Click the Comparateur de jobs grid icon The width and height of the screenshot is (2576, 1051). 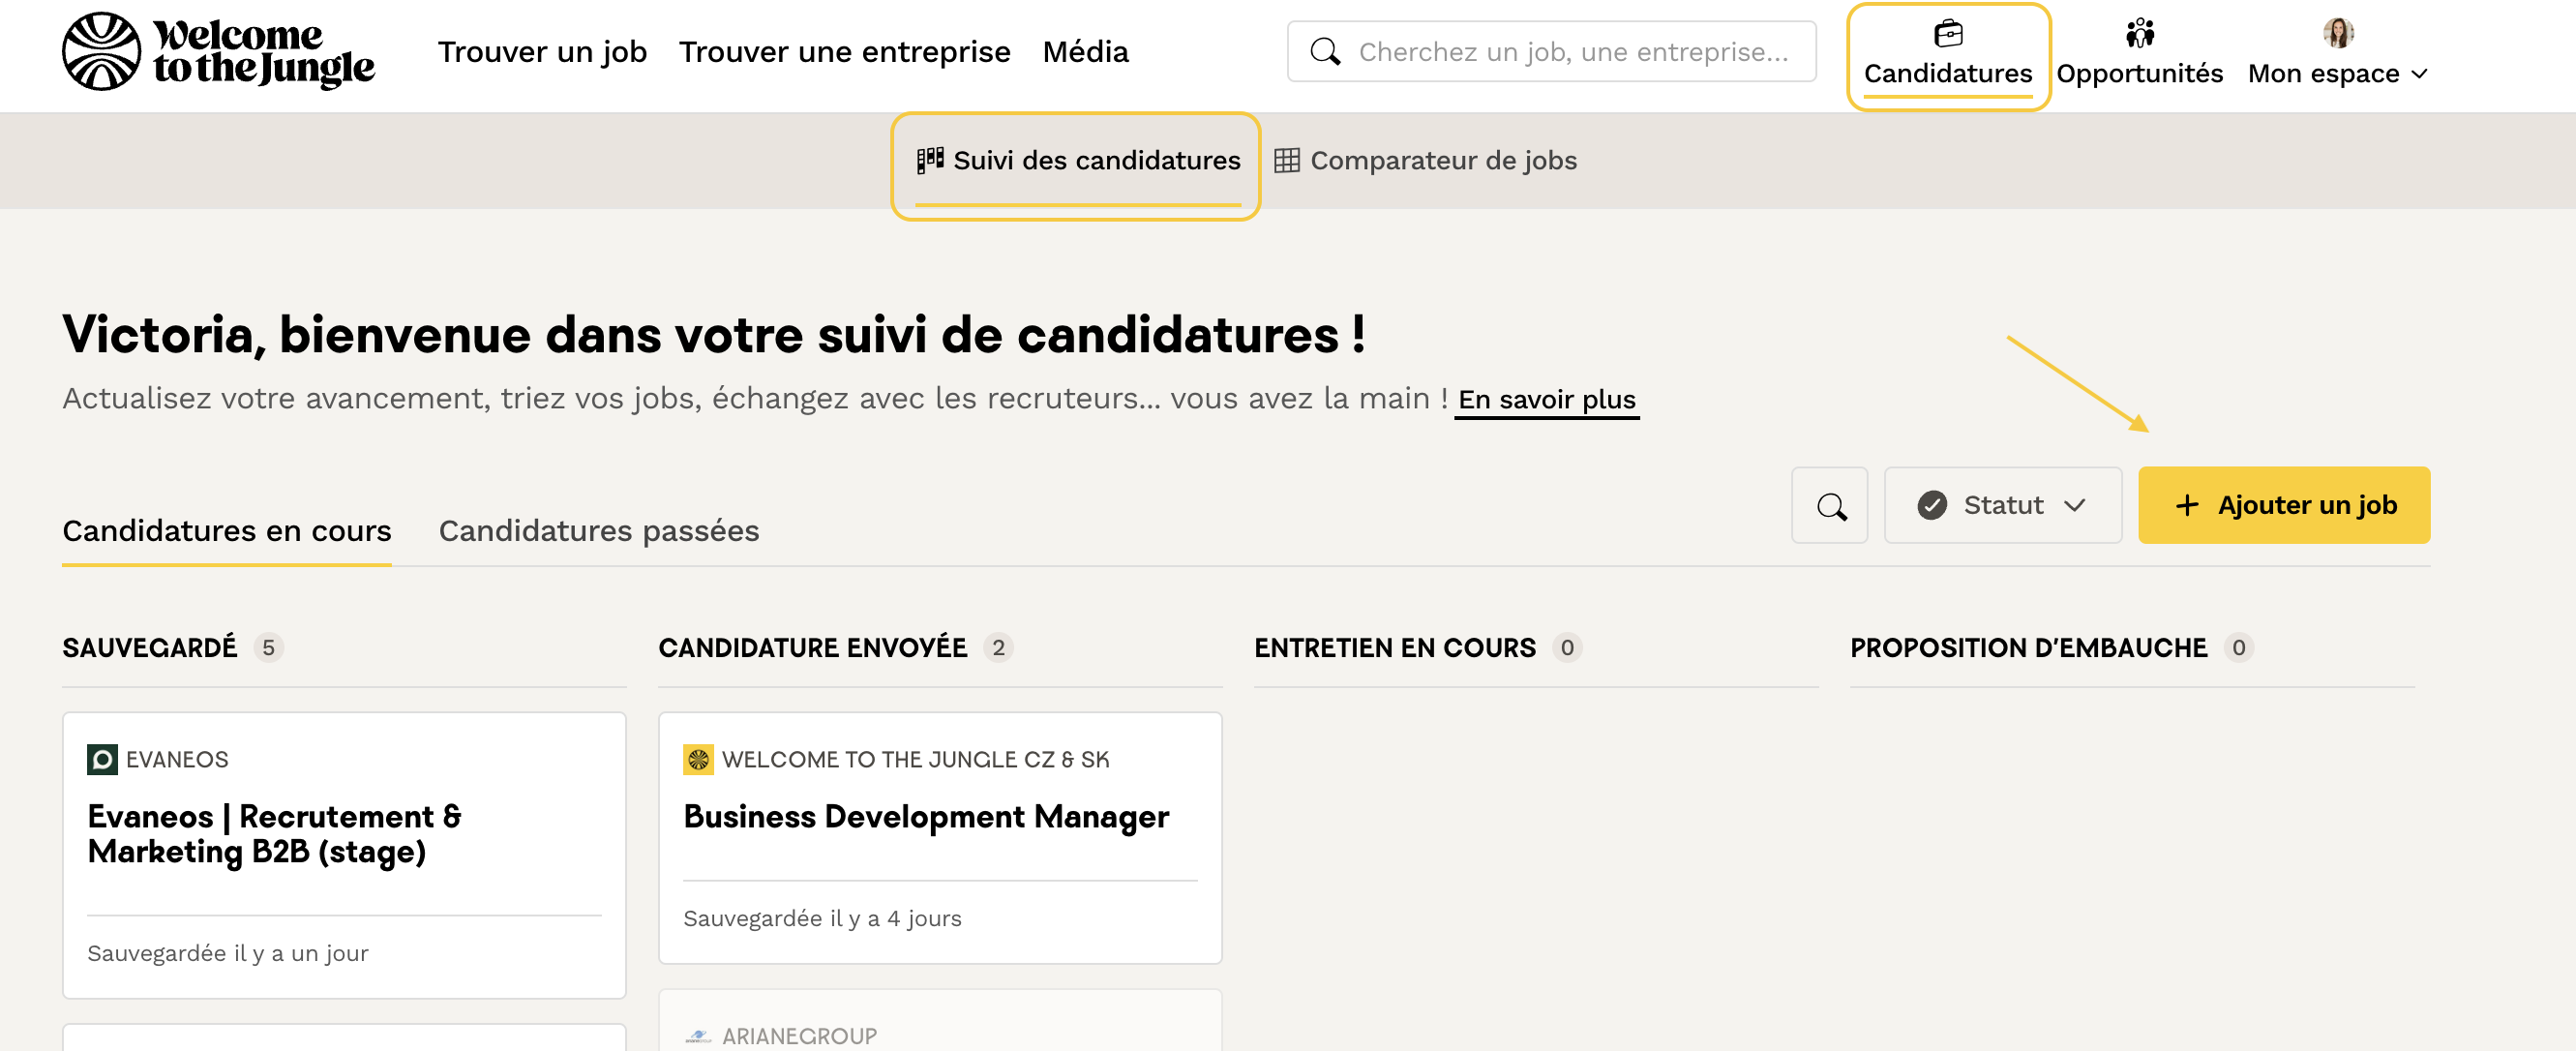pos(1286,160)
